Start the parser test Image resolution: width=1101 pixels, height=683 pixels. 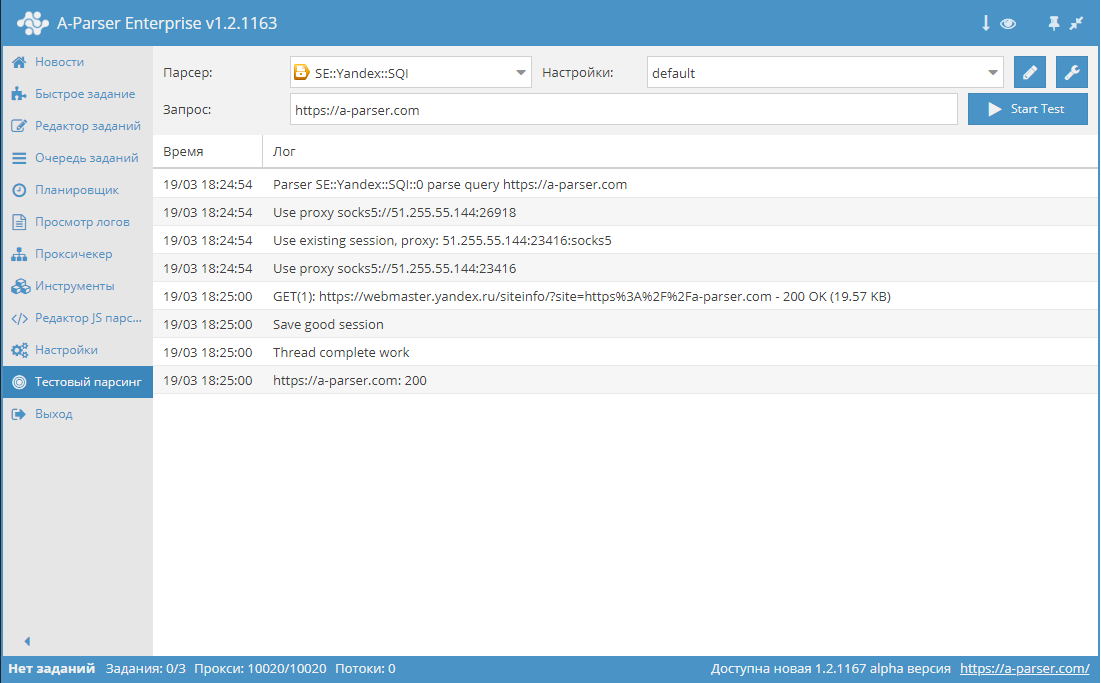click(x=1027, y=109)
